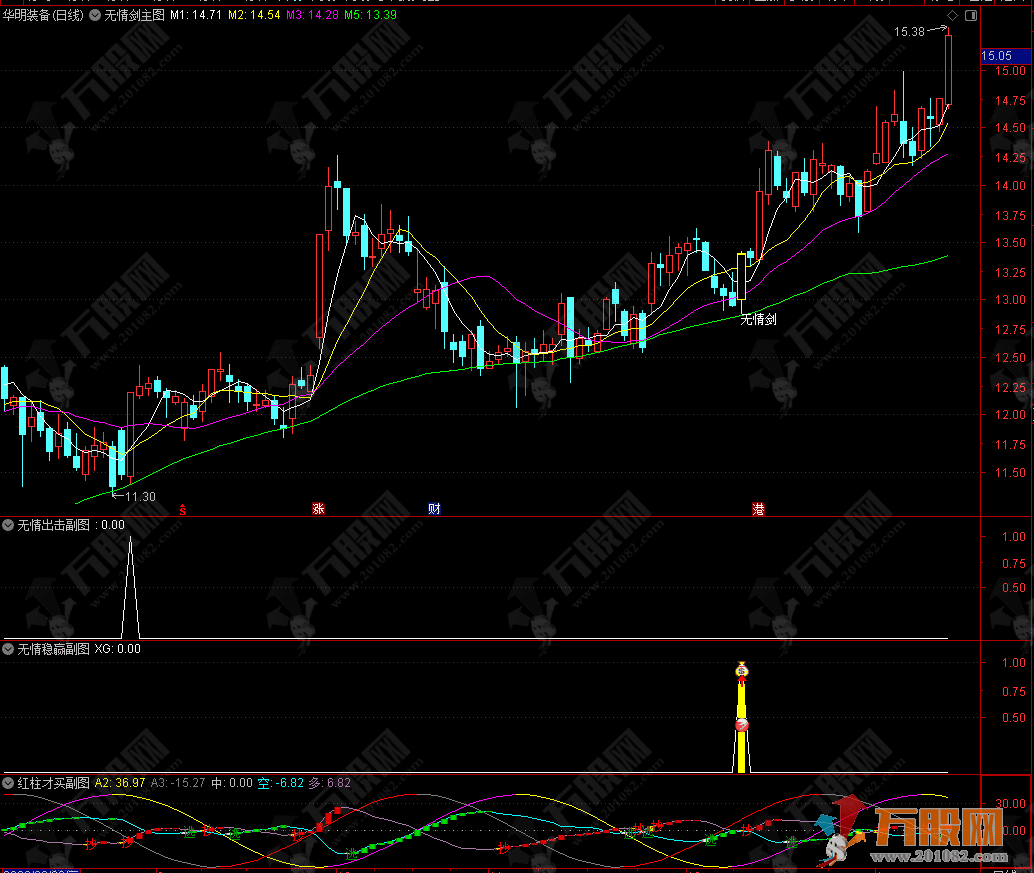The height and width of the screenshot is (873, 1034).
Task: Click the top signal icon on yellow spike
Action: (x=741, y=670)
